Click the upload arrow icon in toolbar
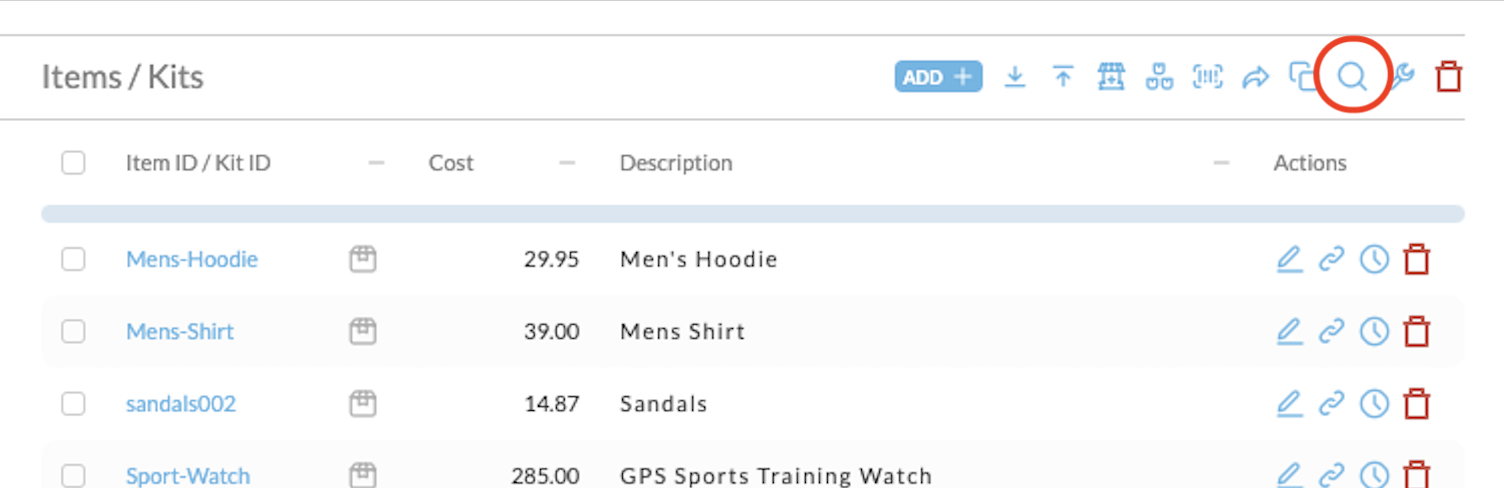The width and height of the screenshot is (1504, 488). click(x=1063, y=77)
